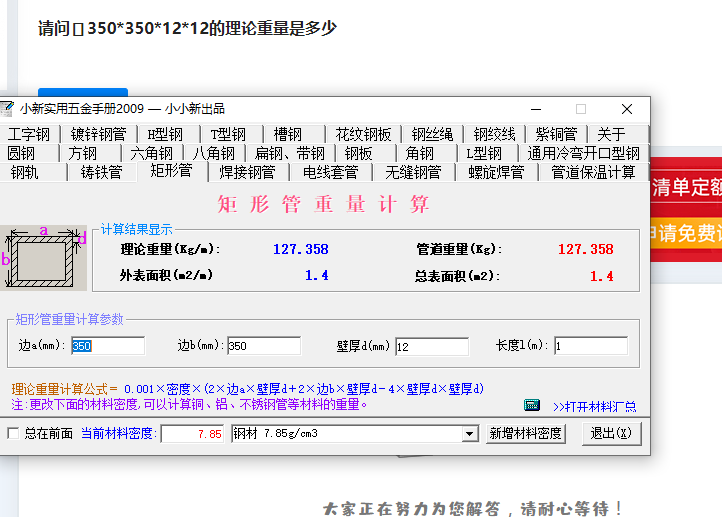
Task: Select the 花纹钢板 tab
Action: point(363,134)
